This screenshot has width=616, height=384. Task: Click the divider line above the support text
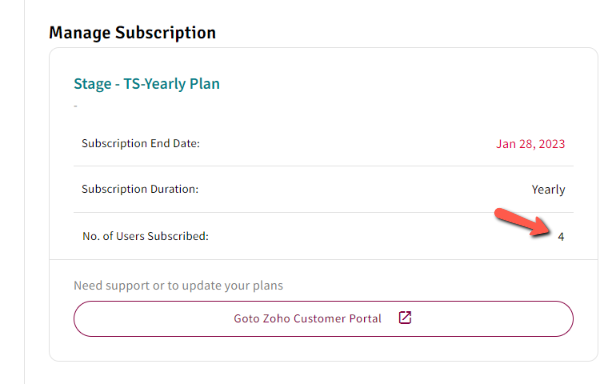tap(323, 259)
